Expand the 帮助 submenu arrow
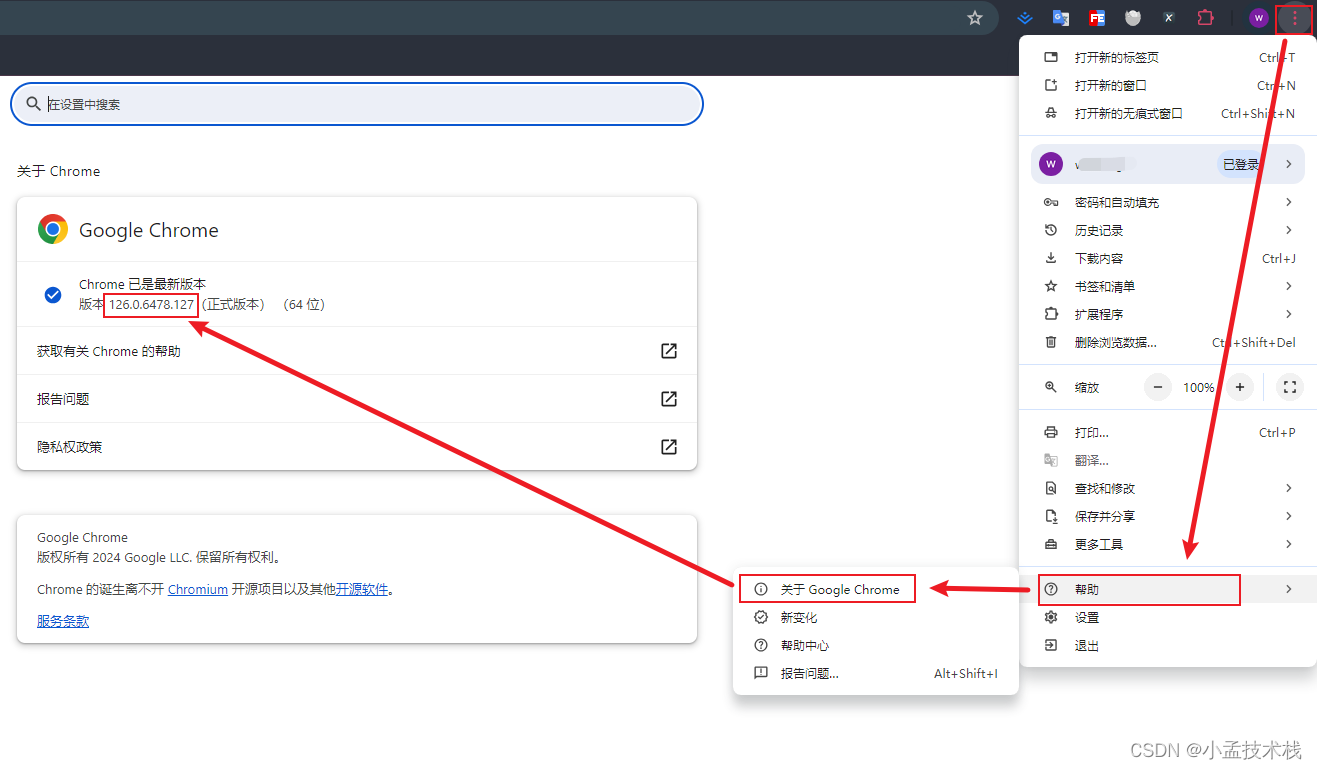This screenshot has height=769, width=1317. click(x=1289, y=589)
